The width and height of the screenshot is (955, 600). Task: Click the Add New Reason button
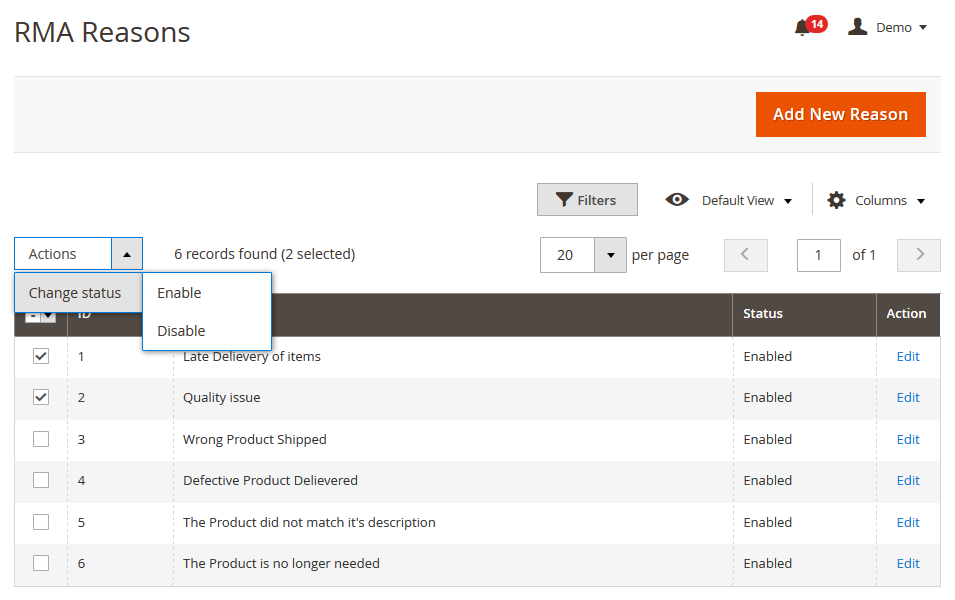(x=840, y=114)
